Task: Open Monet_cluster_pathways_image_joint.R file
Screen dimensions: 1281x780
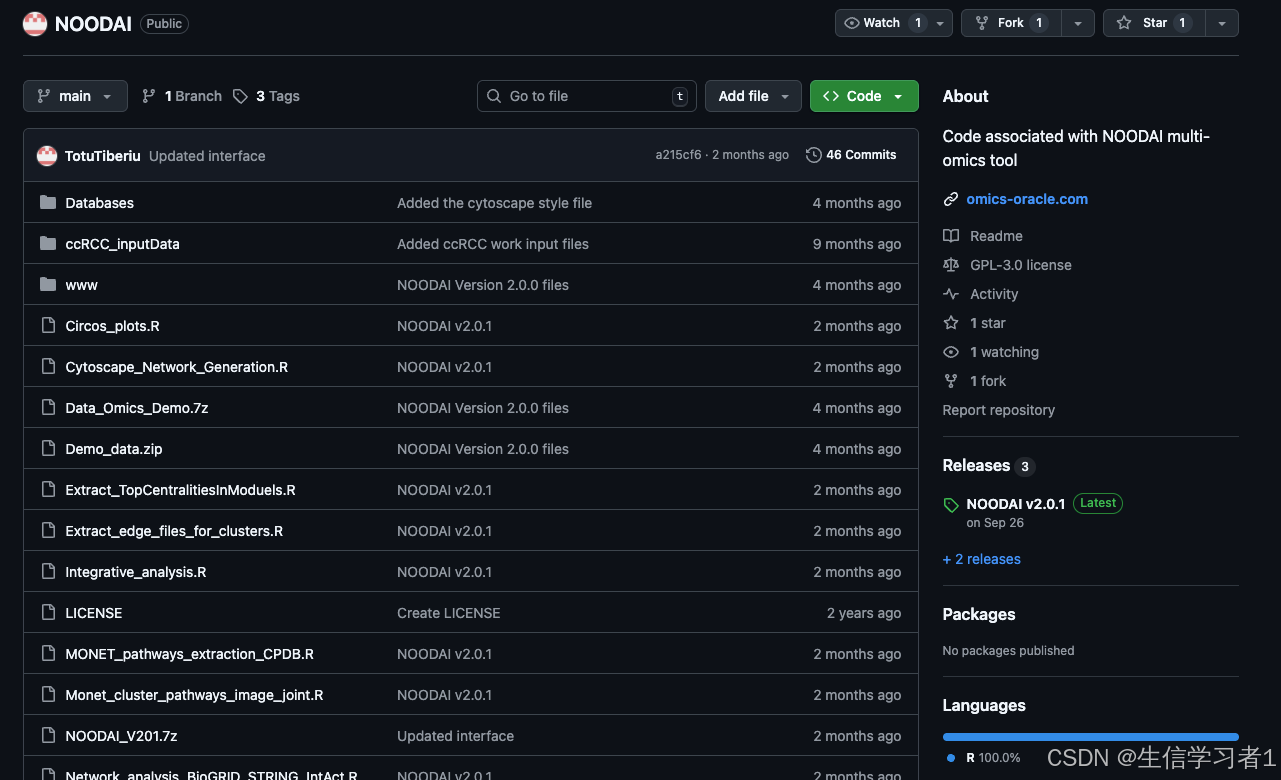Action: click(194, 695)
